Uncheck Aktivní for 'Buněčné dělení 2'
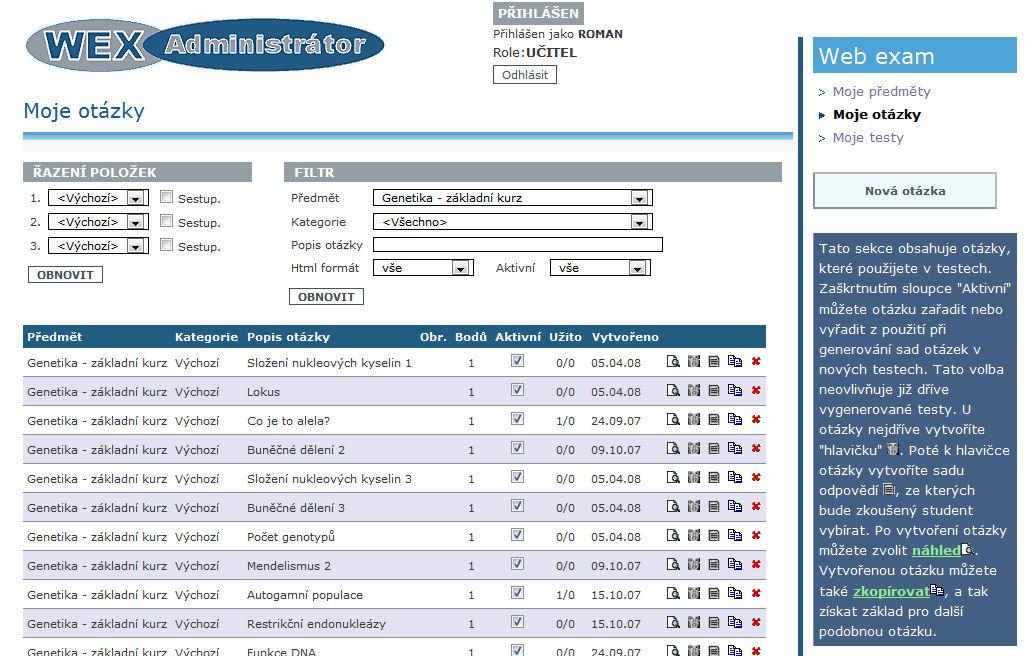 [x=517, y=448]
